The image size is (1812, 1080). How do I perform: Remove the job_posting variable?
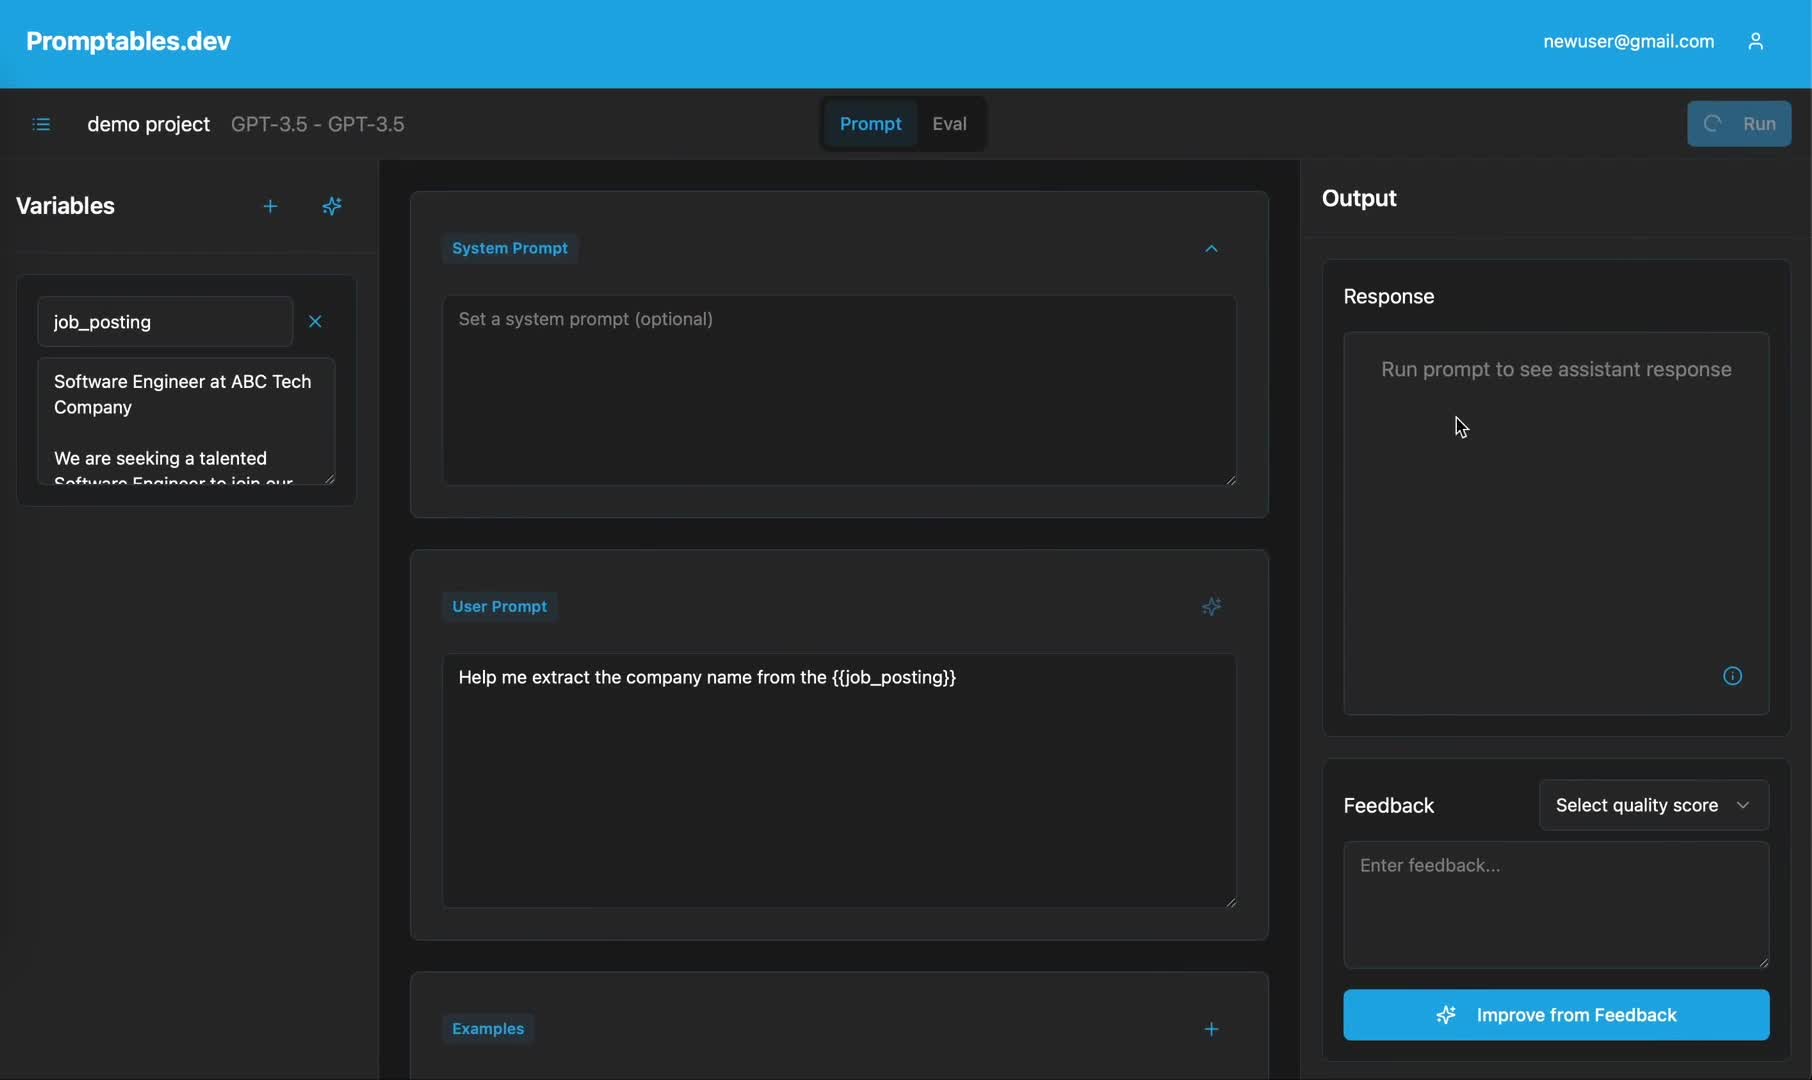click(x=315, y=321)
